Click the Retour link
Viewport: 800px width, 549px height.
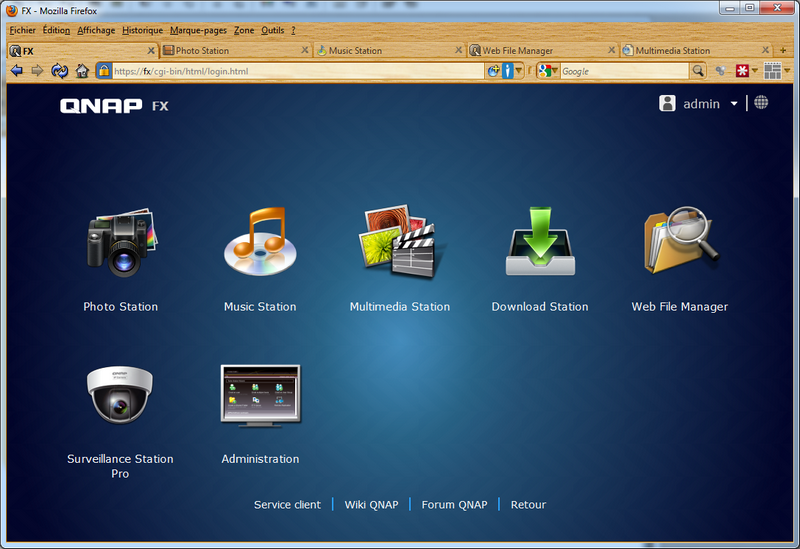pyautogui.click(x=528, y=505)
